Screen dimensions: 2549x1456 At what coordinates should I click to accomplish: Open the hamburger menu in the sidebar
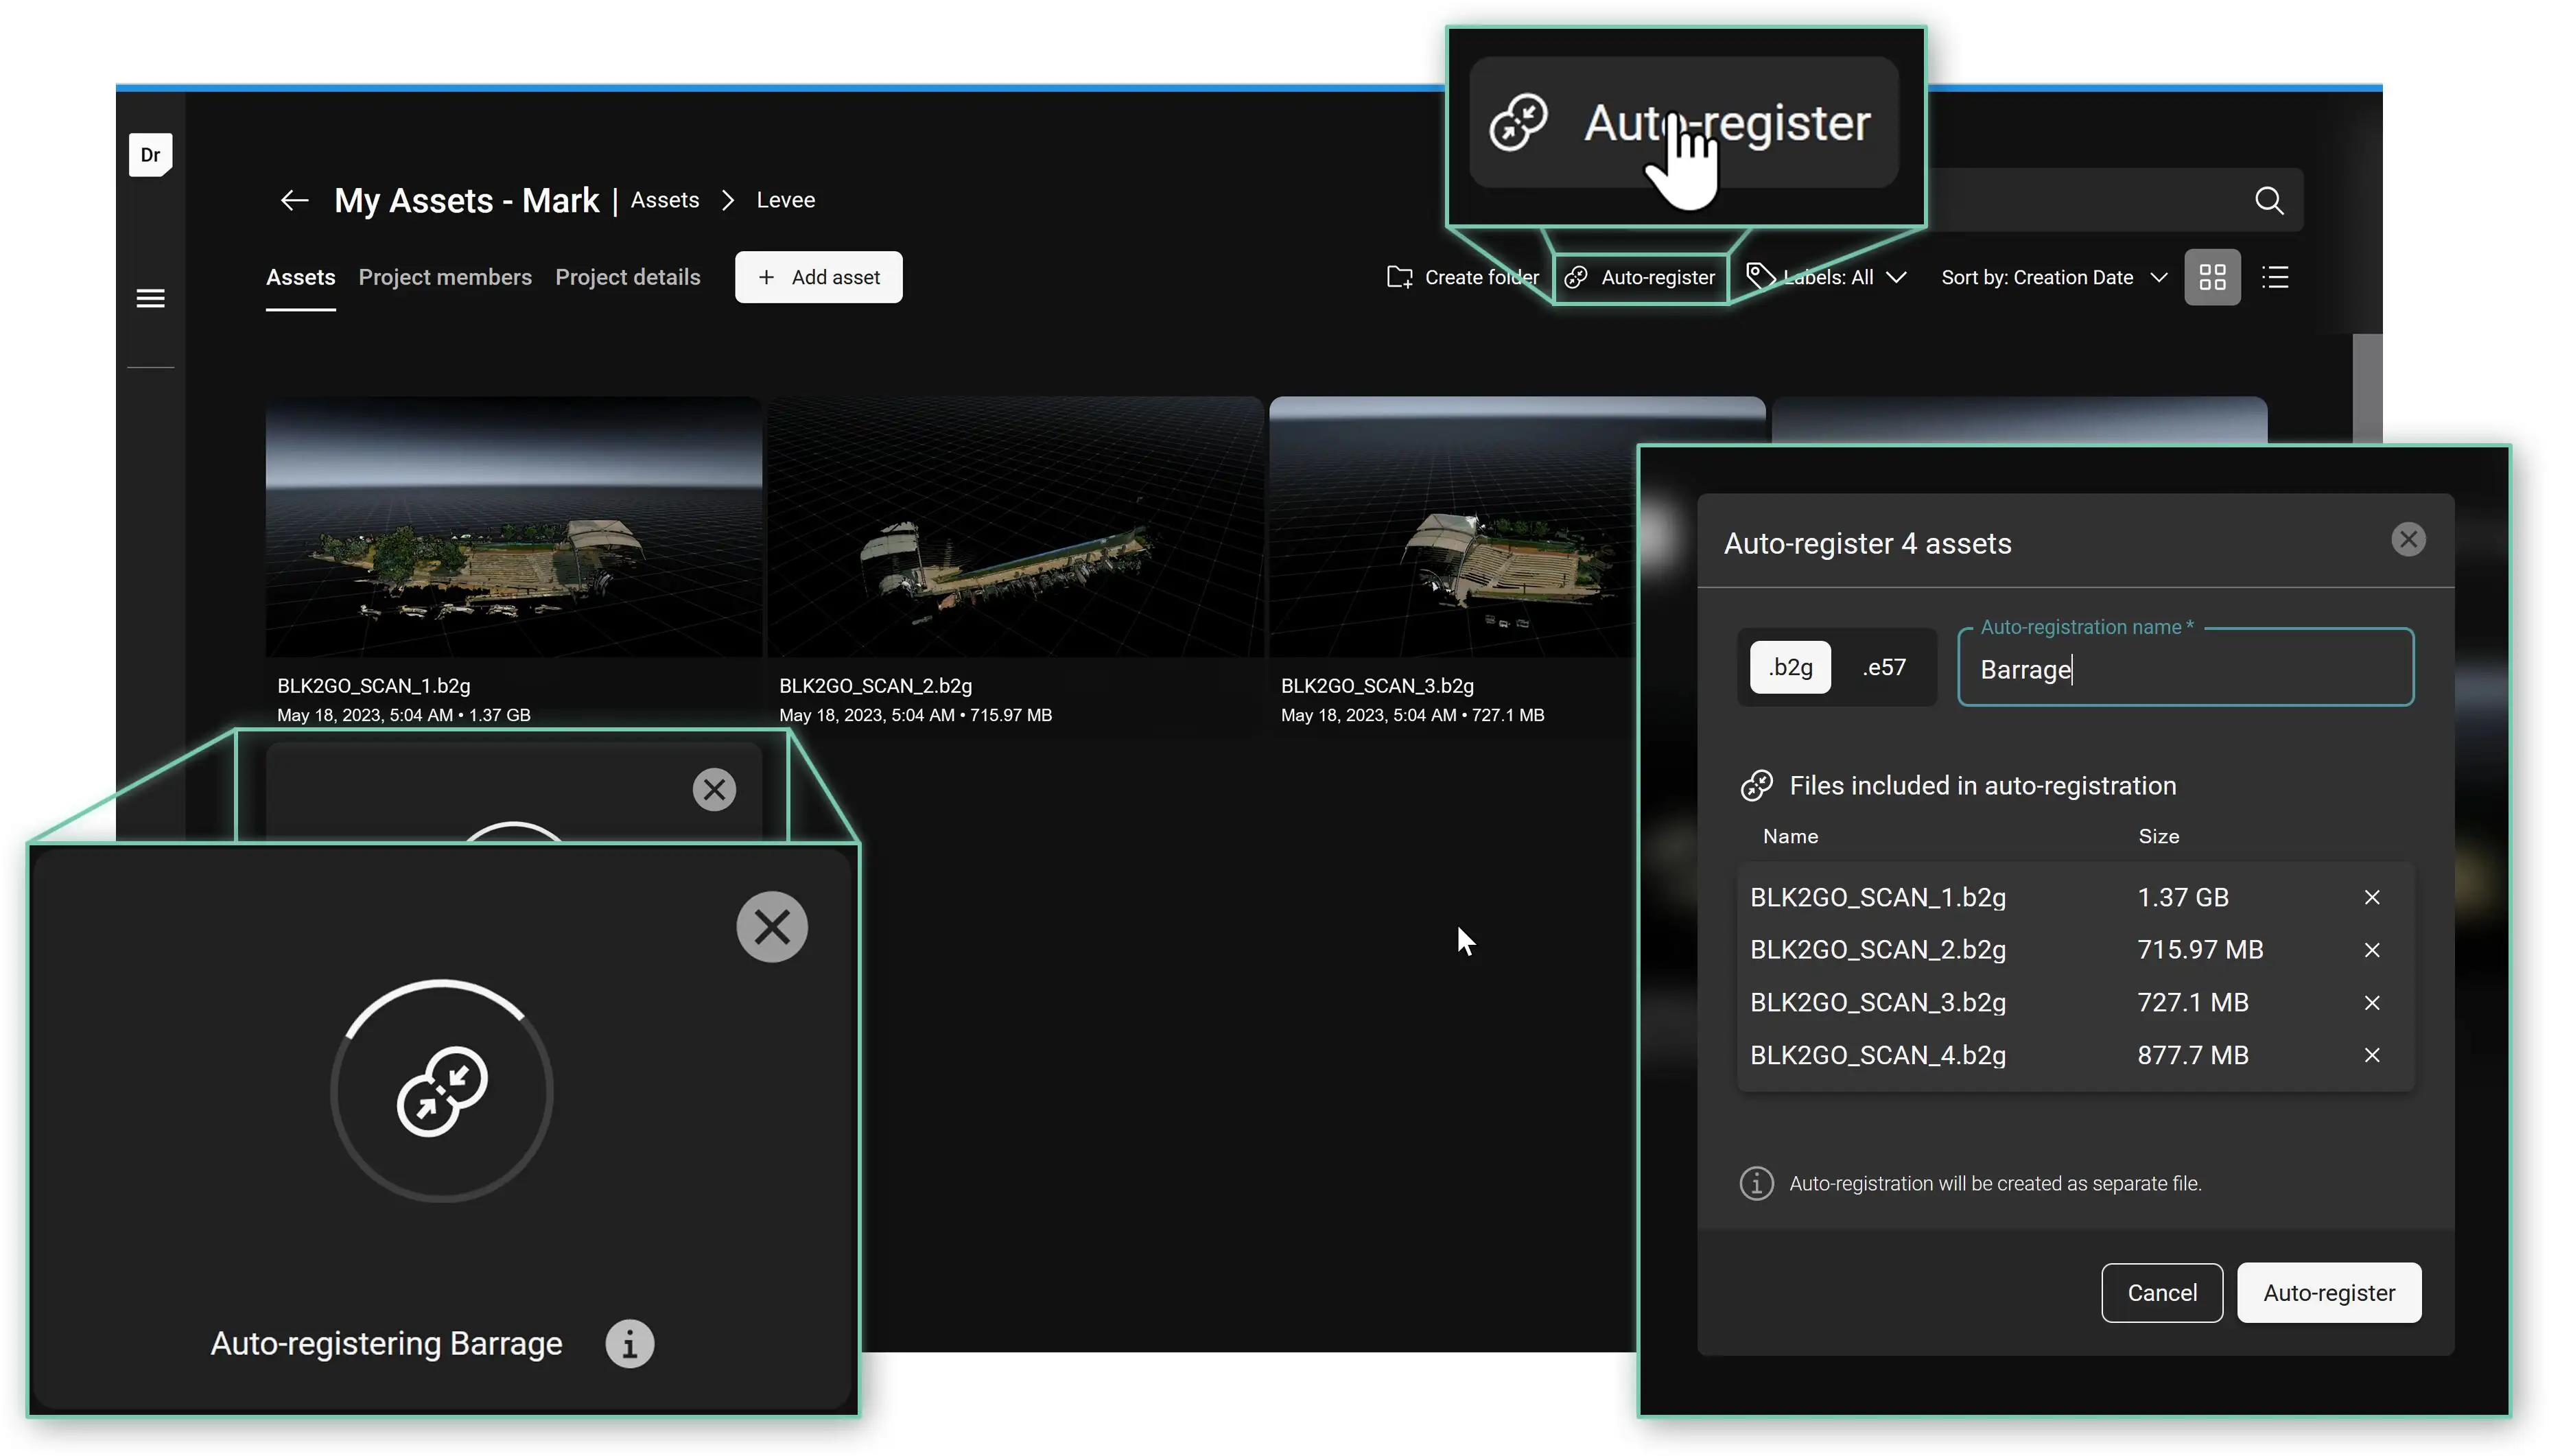coord(150,298)
